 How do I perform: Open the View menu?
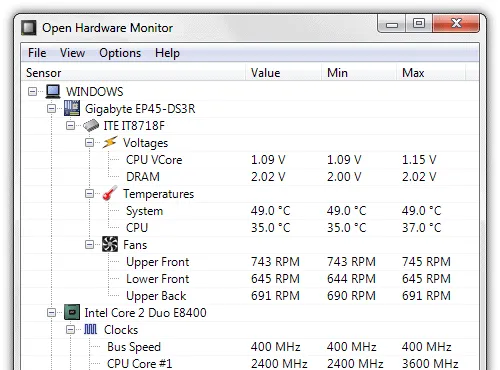(72, 53)
